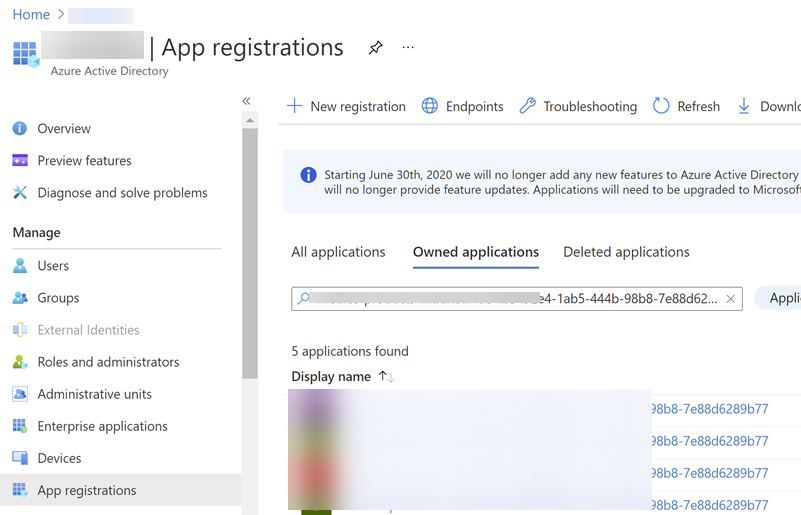Click the sidebar scrollbar up arrow

tap(250, 121)
